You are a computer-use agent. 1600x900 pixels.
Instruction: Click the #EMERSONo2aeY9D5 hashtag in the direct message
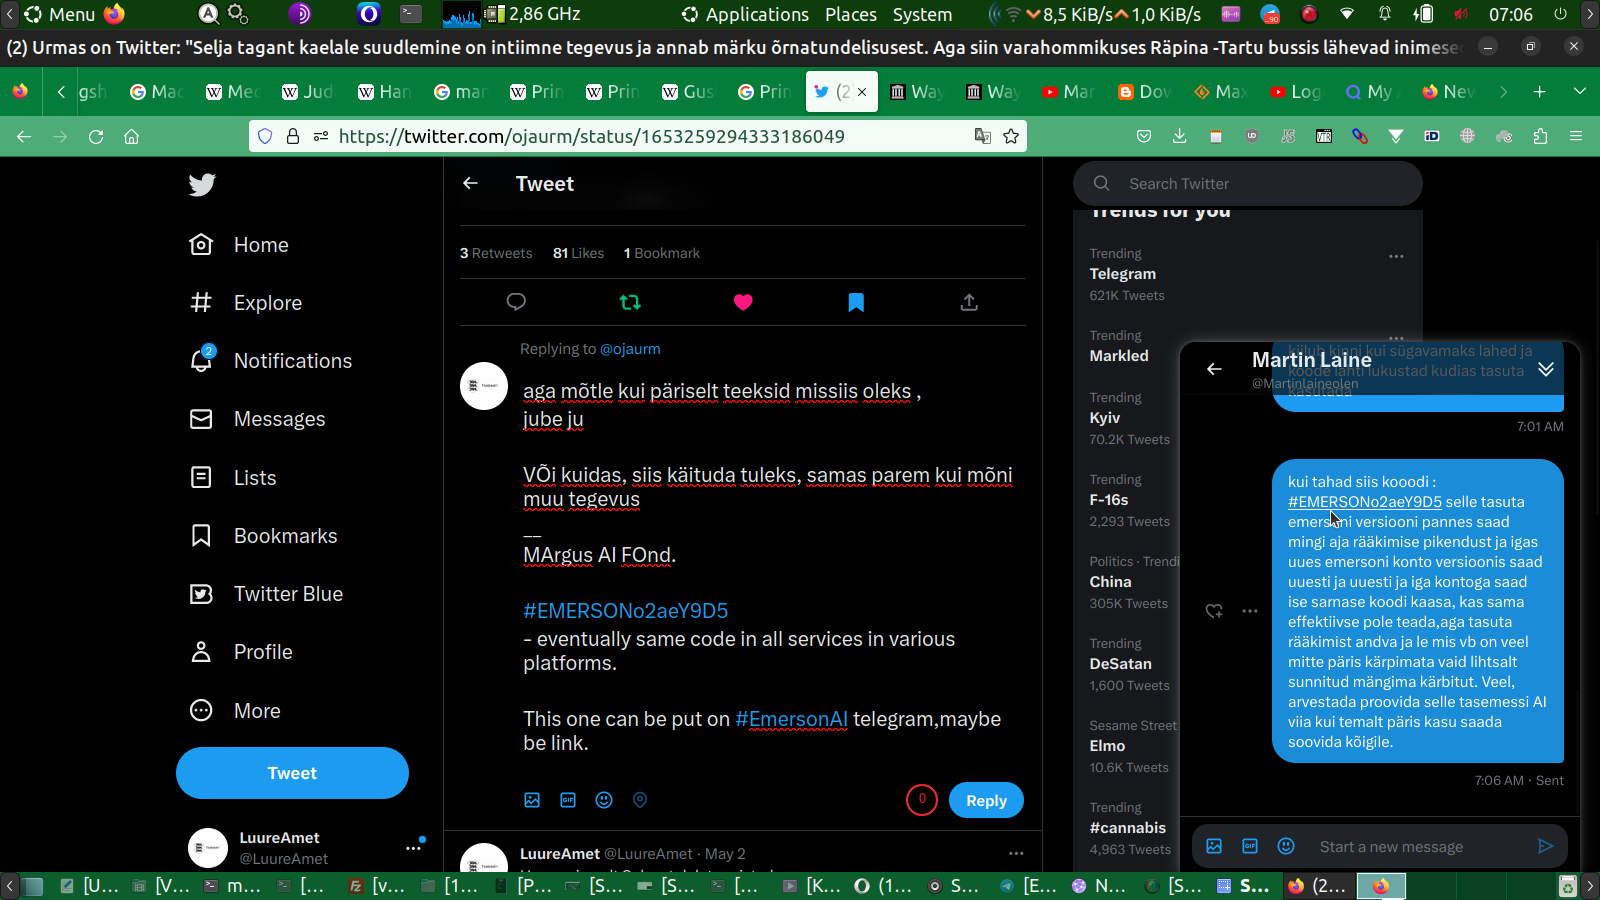pyautogui.click(x=1365, y=502)
